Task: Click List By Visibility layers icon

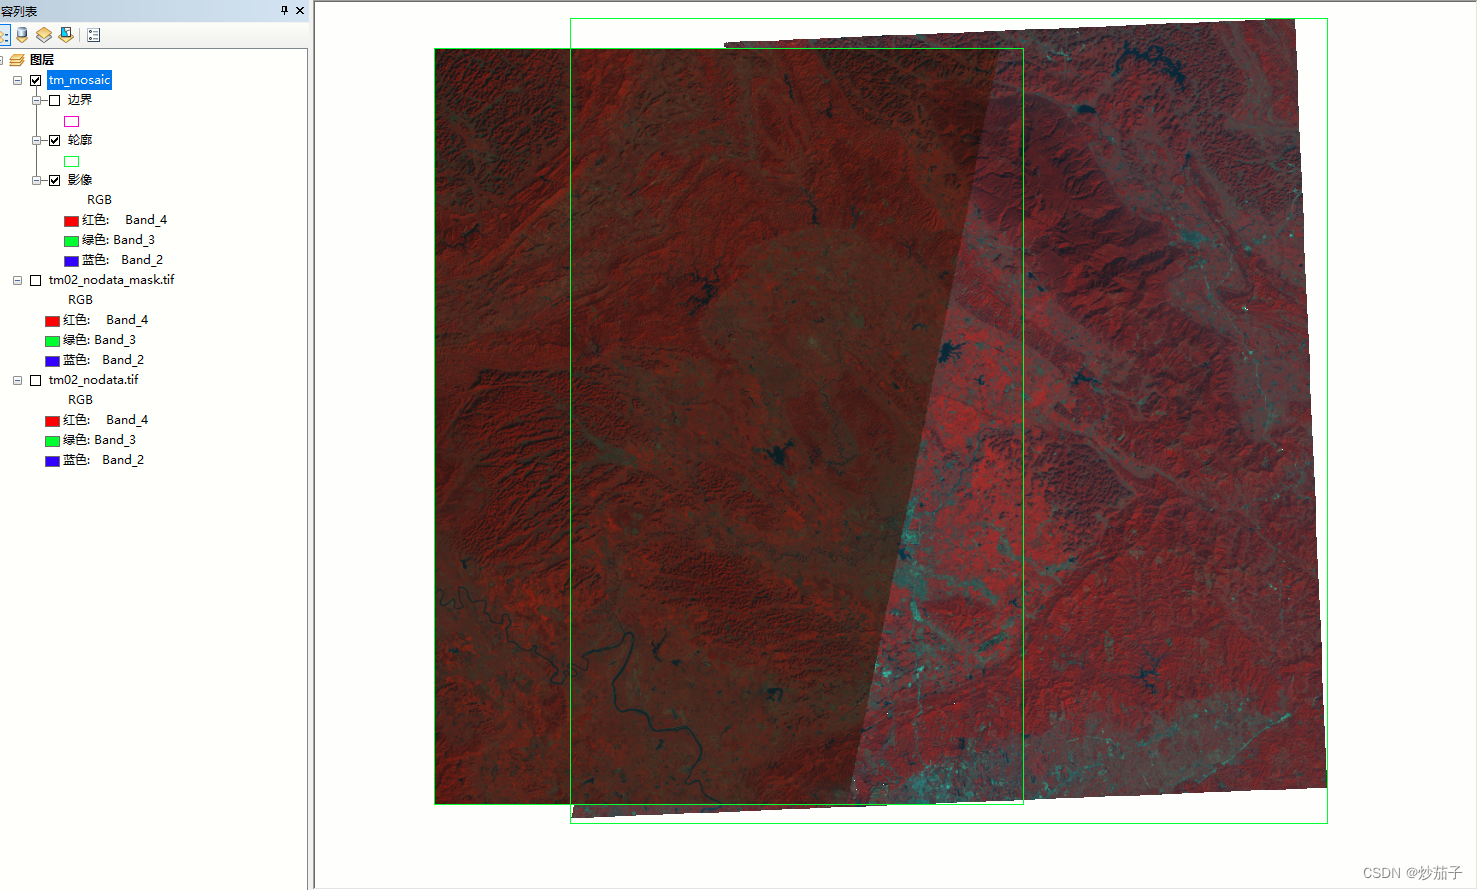Action: (x=43, y=35)
